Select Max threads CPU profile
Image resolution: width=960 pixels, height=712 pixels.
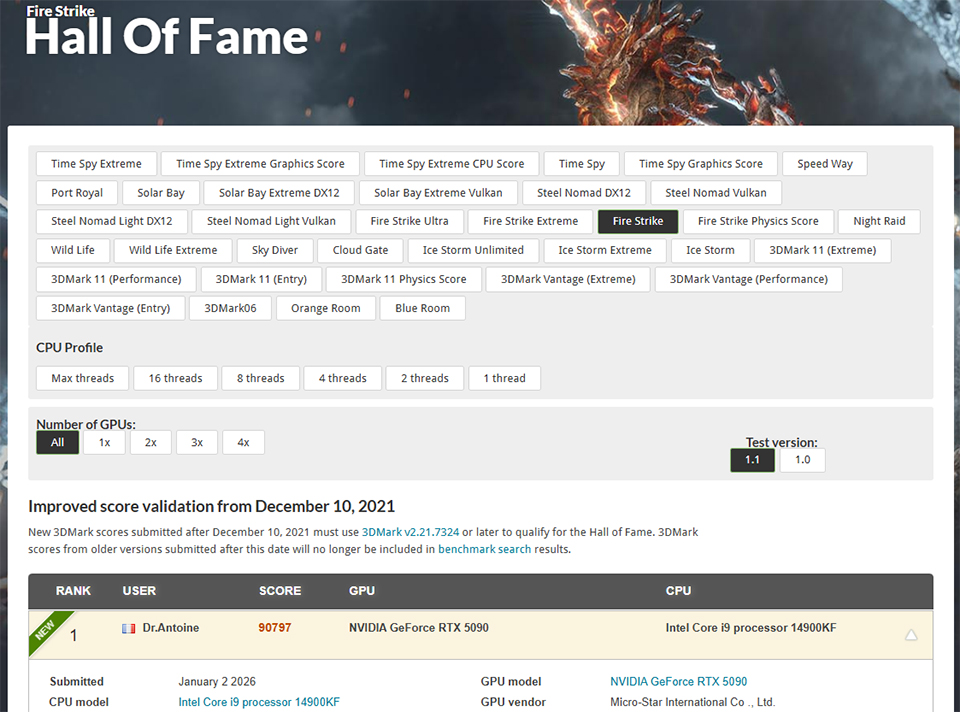tap(82, 378)
